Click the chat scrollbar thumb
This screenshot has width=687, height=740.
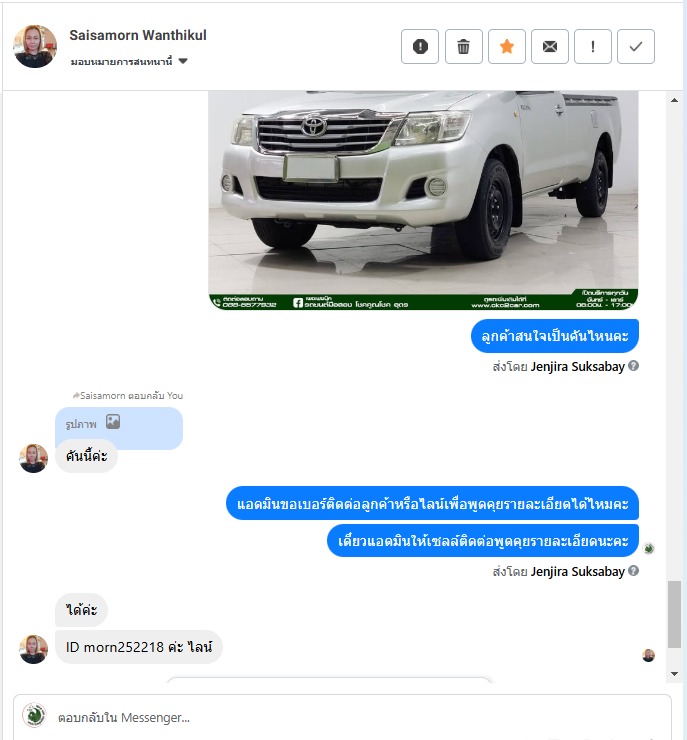pos(674,614)
